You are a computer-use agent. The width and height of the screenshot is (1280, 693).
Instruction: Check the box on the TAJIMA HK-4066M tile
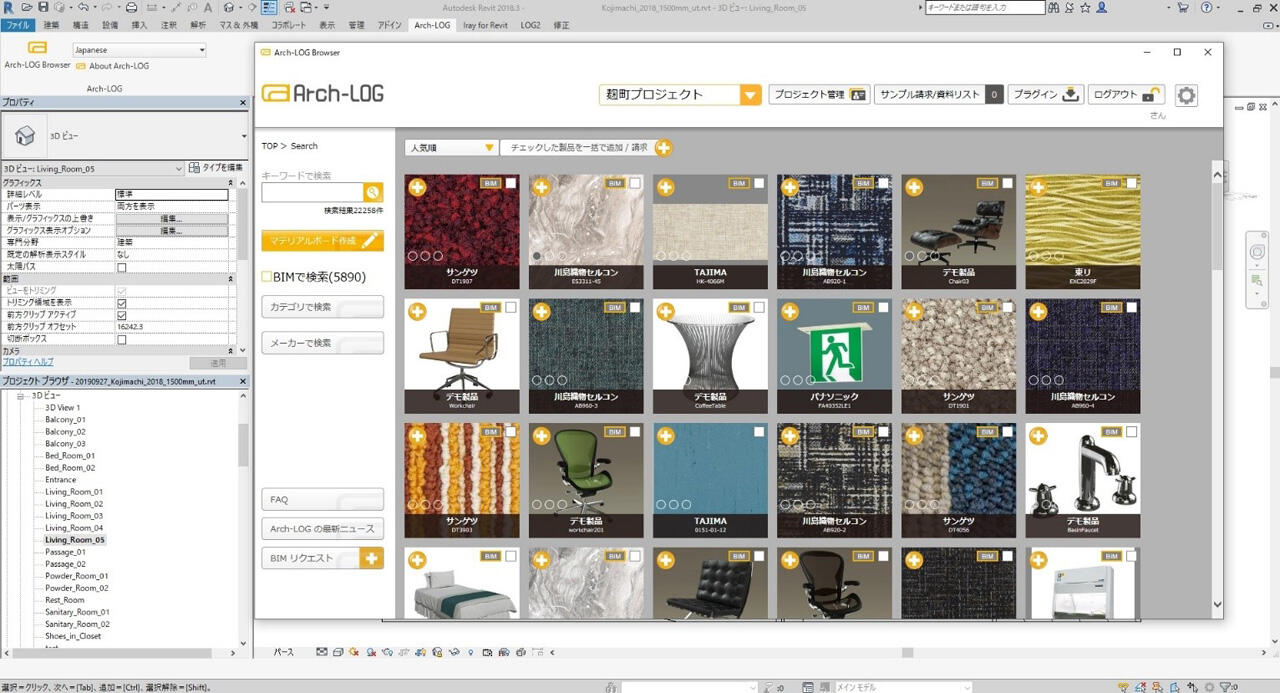759,183
